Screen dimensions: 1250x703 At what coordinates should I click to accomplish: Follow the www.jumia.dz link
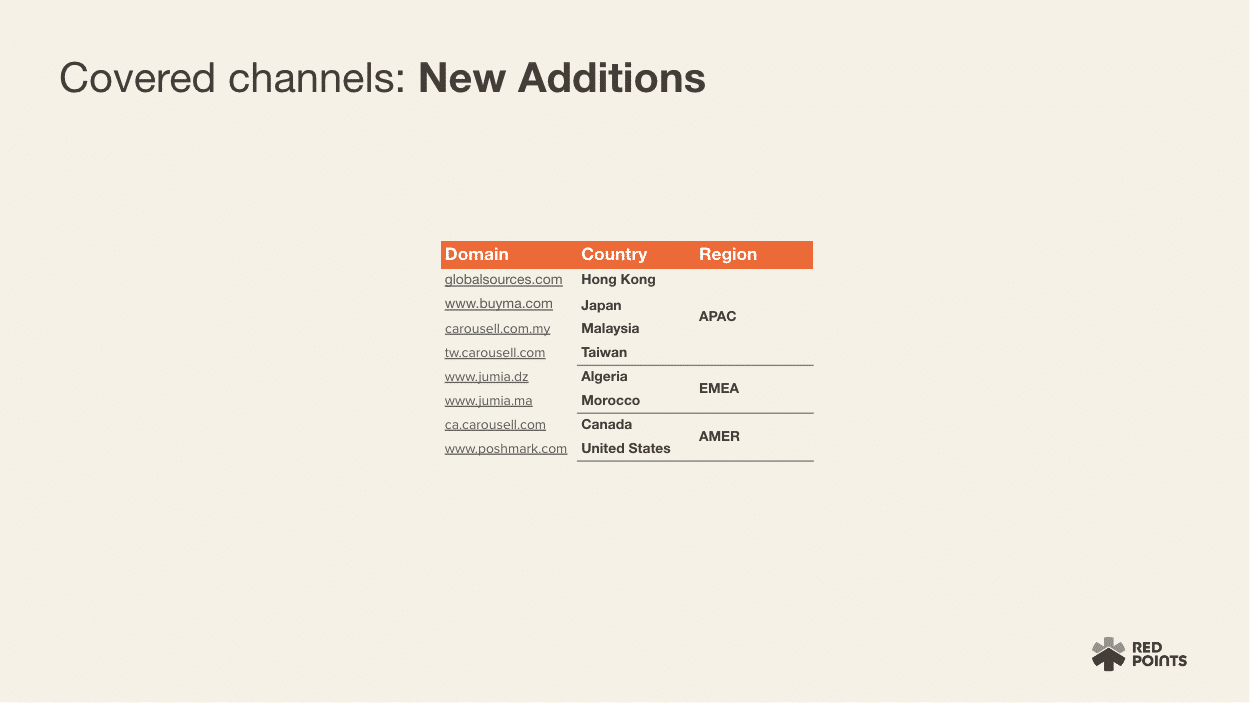coord(487,377)
